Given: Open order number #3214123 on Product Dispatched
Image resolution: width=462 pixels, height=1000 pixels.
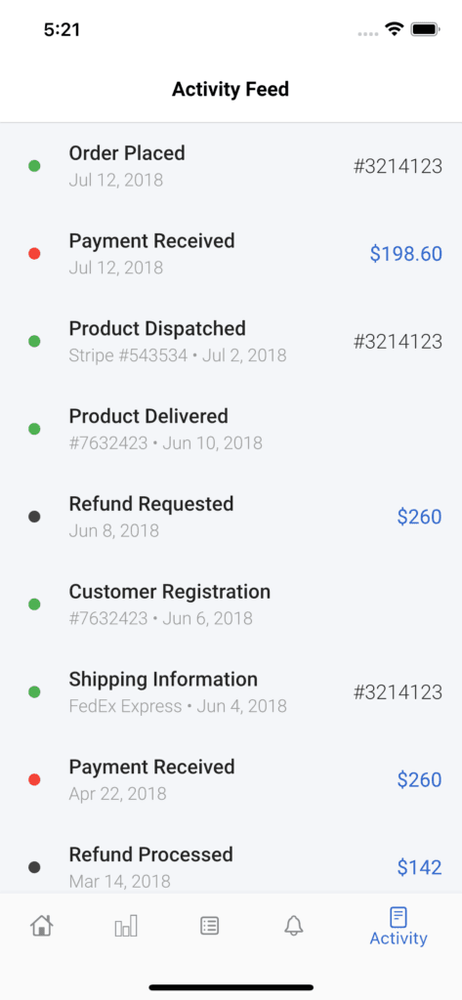Looking at the screenshot, I should click(x=398, y=341).
